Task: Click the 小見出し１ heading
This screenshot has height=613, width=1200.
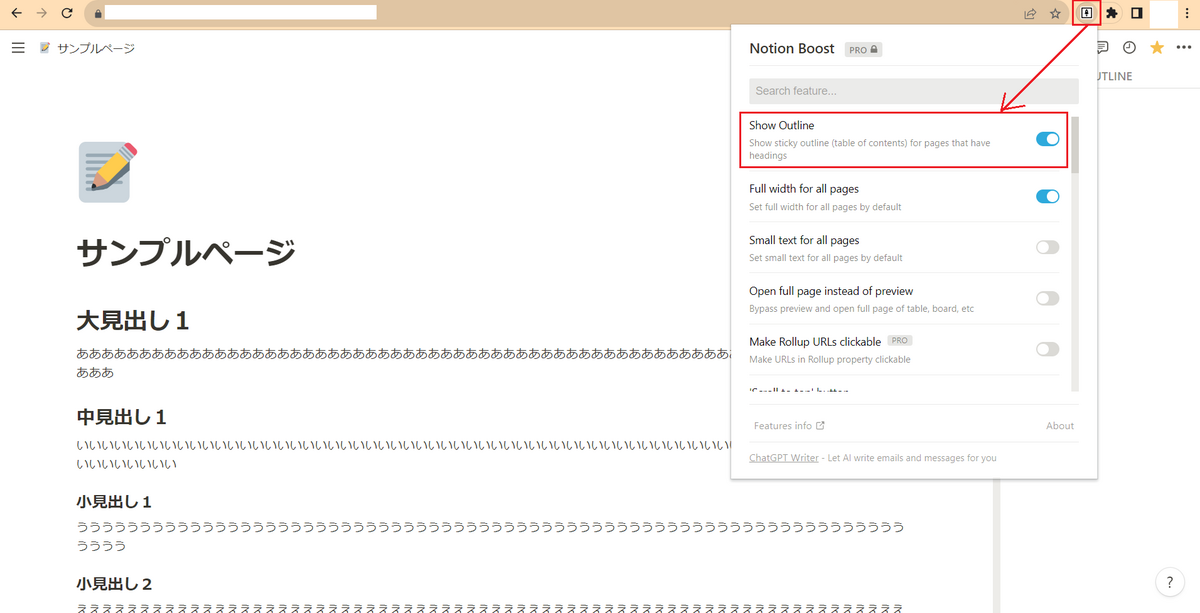Action: pyautogui.click(x=114, y=501)
